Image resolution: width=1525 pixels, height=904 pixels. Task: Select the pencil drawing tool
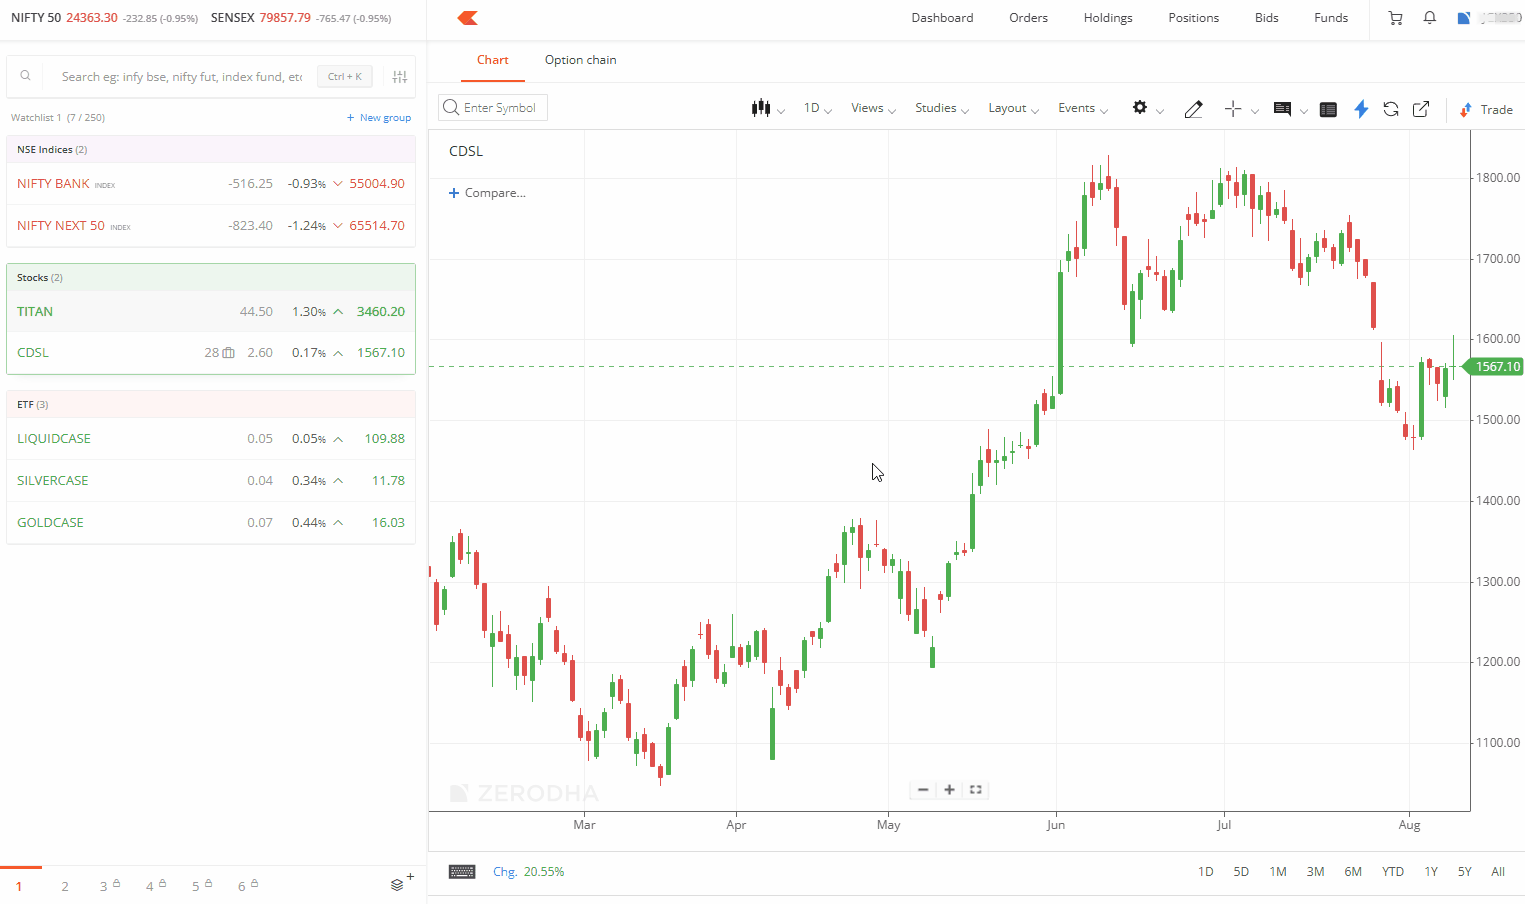pyautogui.click(x=1193, y=109)
